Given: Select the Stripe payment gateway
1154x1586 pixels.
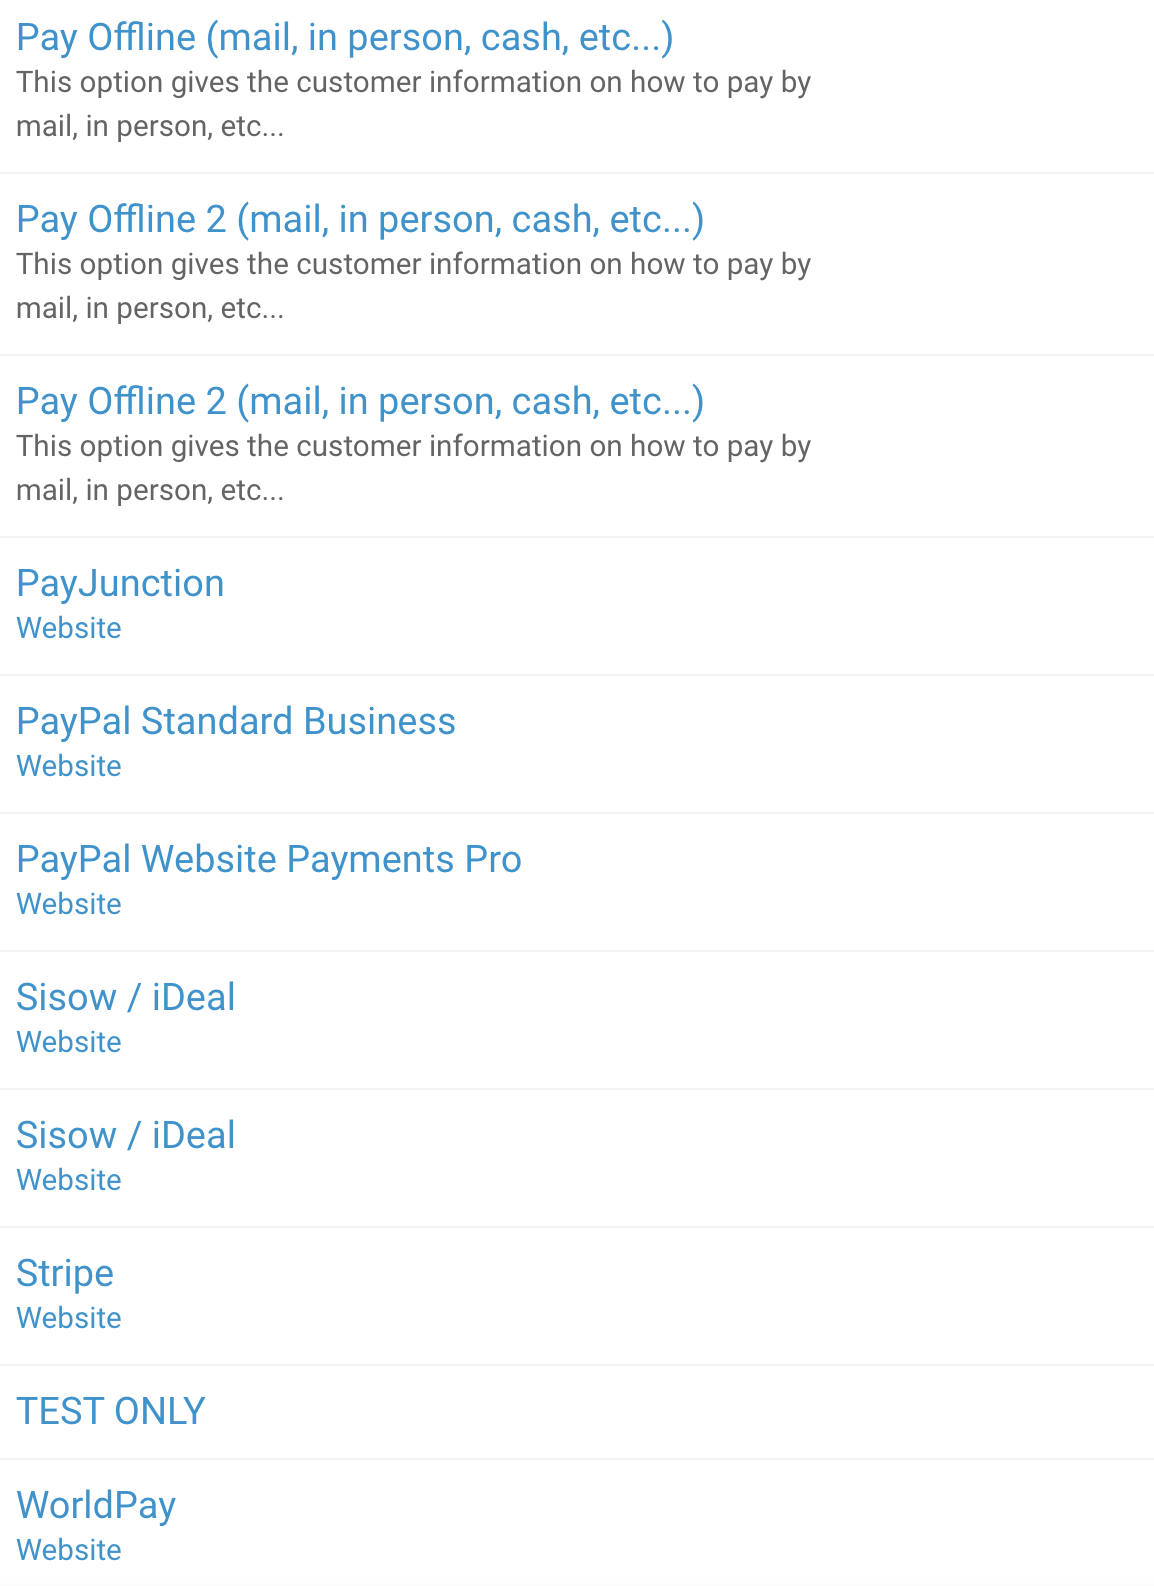Looking at the screenshot, I should 65,1274.
